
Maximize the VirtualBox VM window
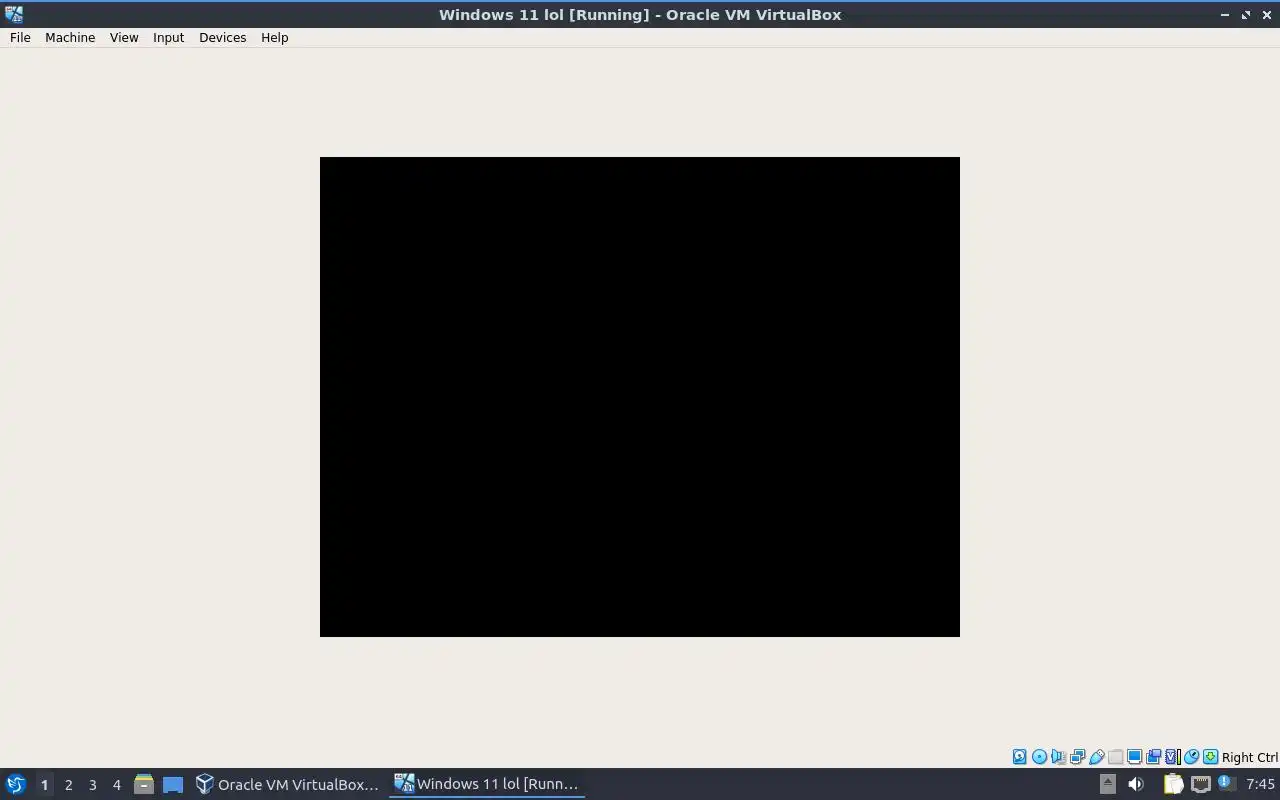pos(1246,15)
